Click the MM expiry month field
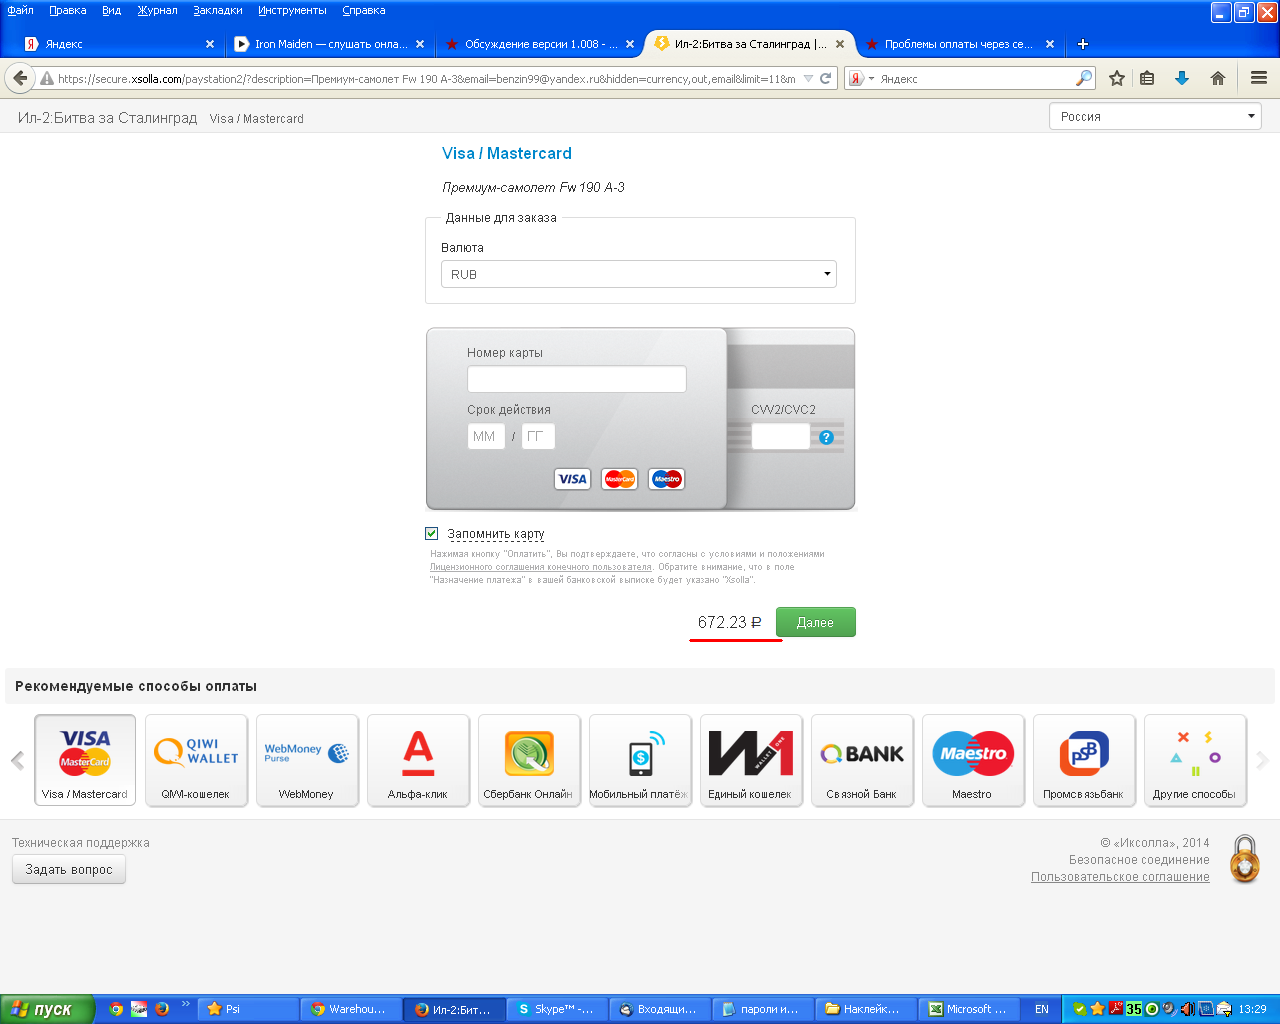The width and height of the screenshot is (1280, 1024). click(486, 436)
